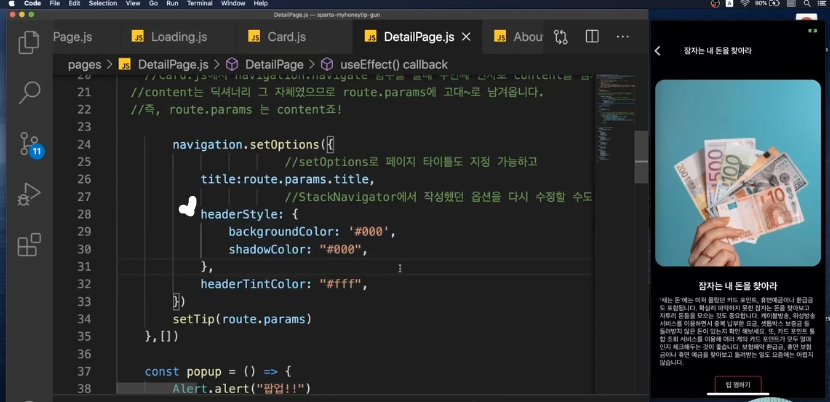Click the DetailPage symbol breadcrumb
Image resolution: width=830 pixels, height=402 pixels.
click(274, 65)
